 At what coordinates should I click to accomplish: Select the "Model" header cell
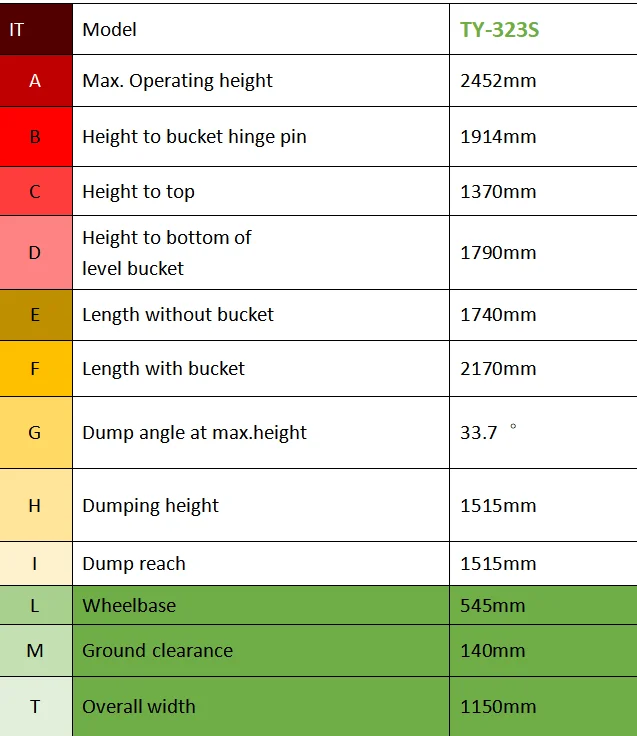(x=110, y=29)
